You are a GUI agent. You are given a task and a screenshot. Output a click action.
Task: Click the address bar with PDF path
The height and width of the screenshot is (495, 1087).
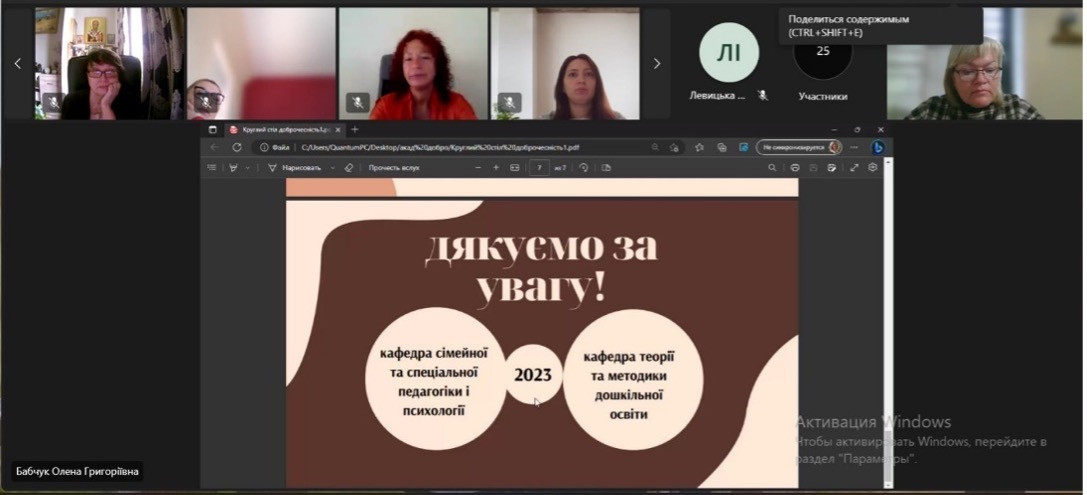click(x=440, y=147)
